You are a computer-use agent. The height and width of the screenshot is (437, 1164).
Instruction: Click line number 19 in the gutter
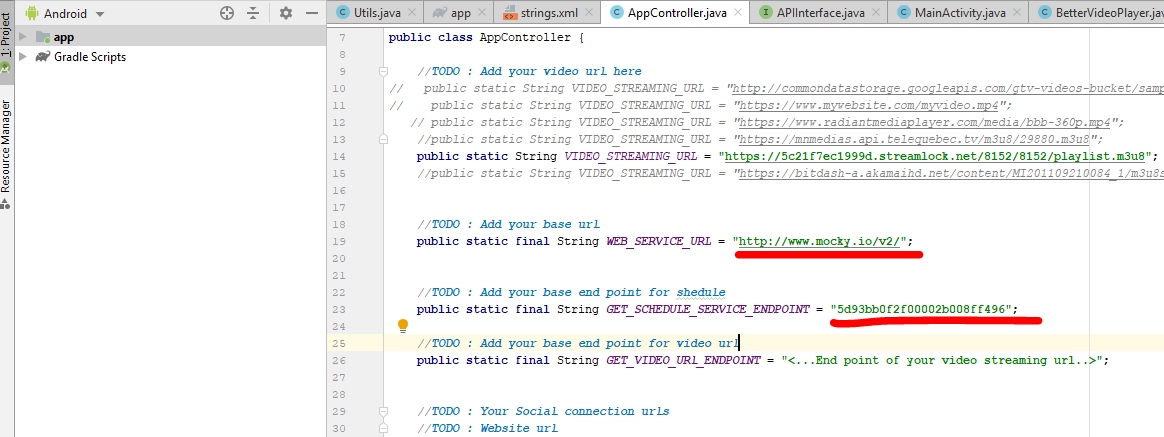coord(339,242)
